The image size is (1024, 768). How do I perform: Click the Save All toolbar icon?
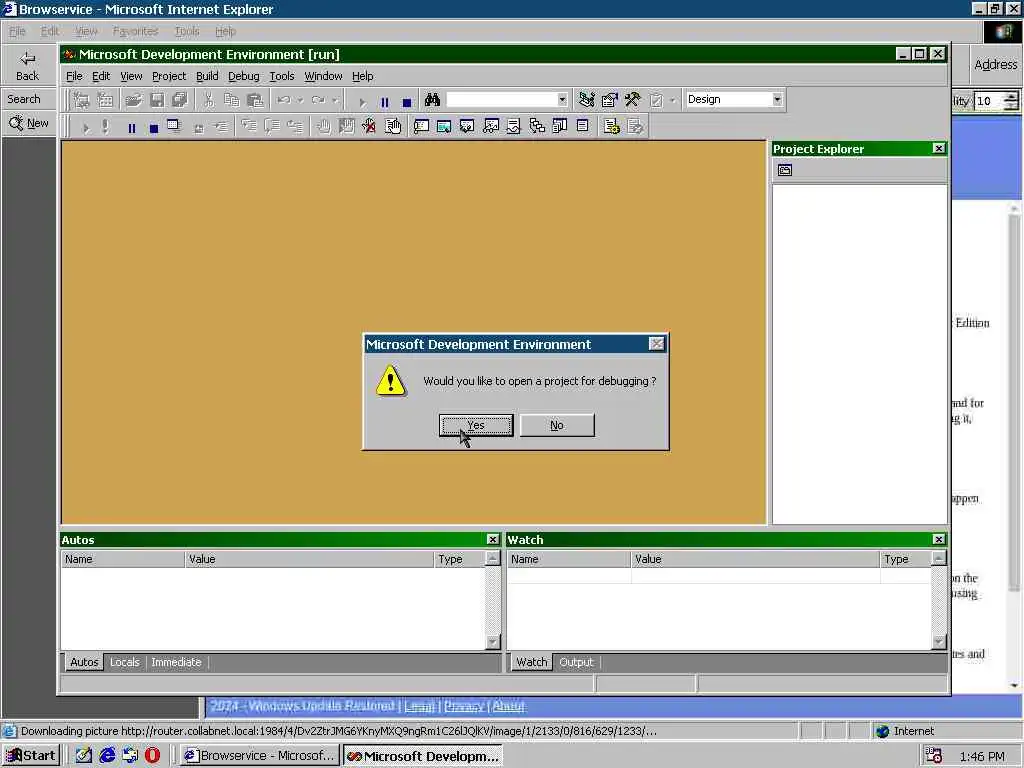point(180,100)
